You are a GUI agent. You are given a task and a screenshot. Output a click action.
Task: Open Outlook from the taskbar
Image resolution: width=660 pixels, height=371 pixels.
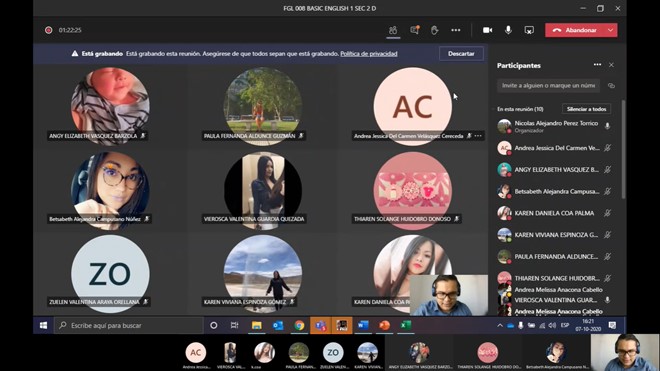[x=278, y=325]
